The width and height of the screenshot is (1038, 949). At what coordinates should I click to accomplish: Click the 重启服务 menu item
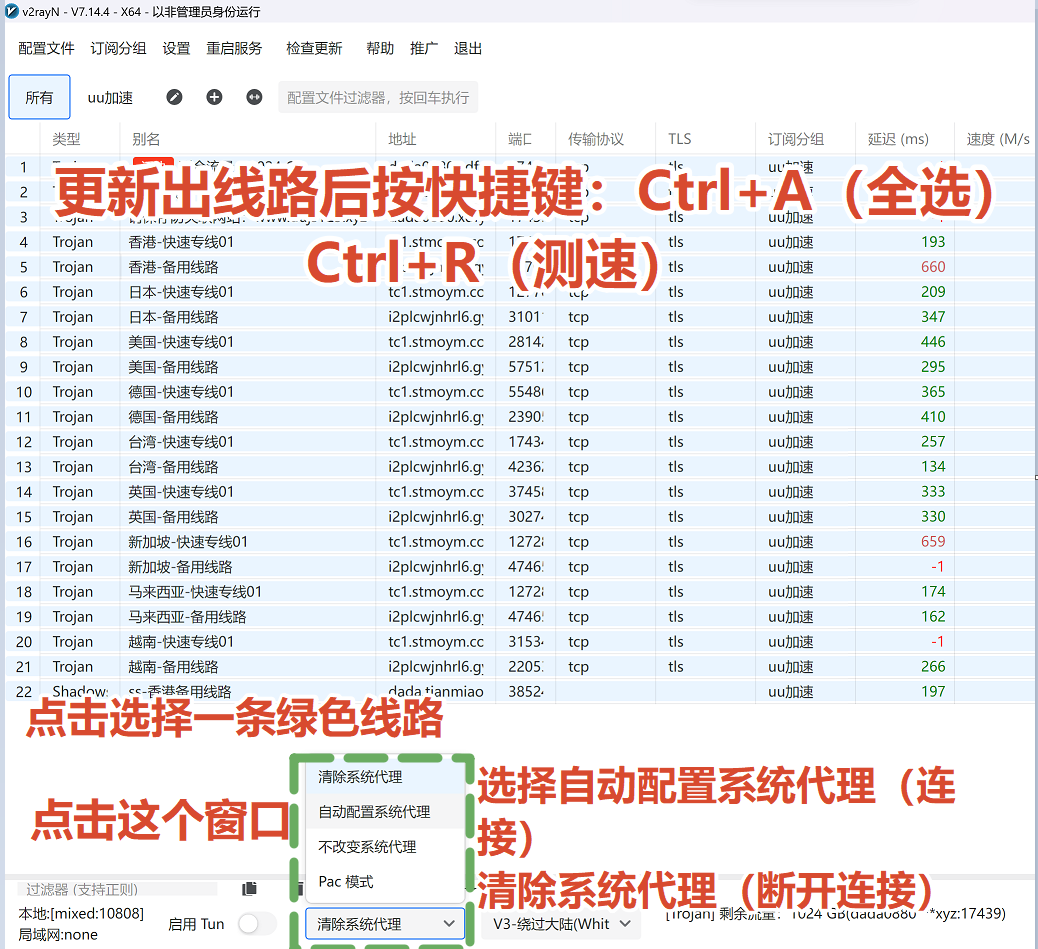pyautogui.click(x=234, y=48)
